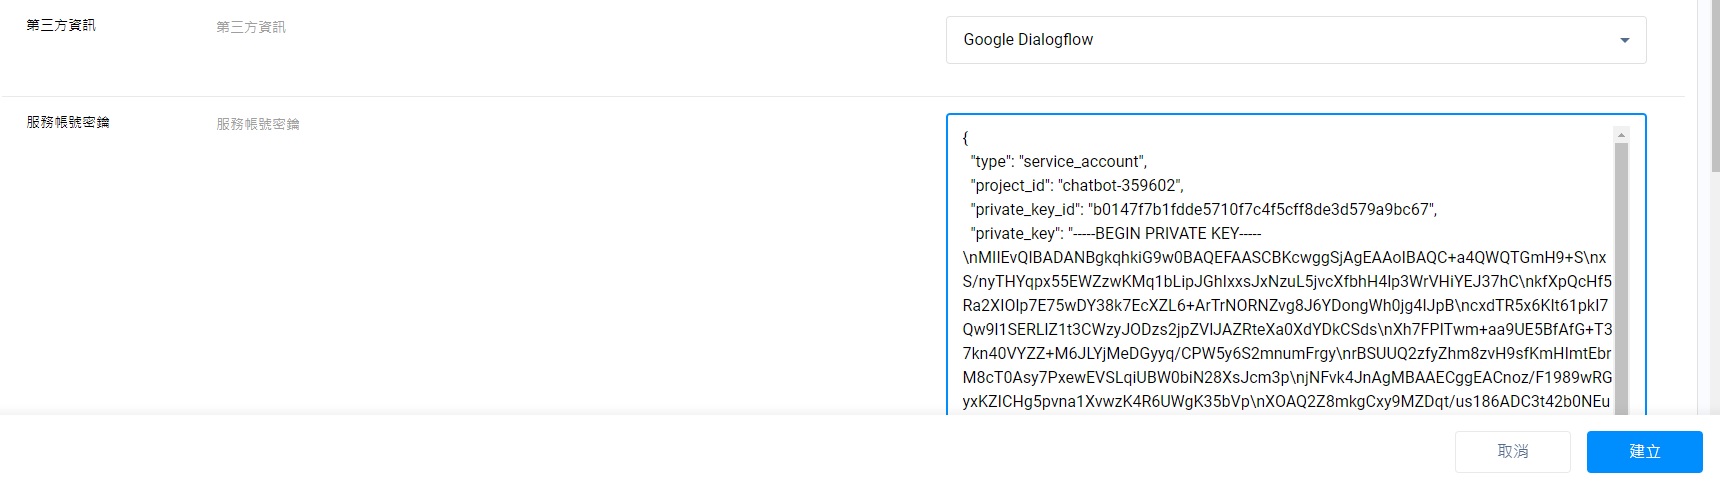1720x486 pixels.
Task: Click the third-party dropdown arrow icon
Action: pos(1624,40)
